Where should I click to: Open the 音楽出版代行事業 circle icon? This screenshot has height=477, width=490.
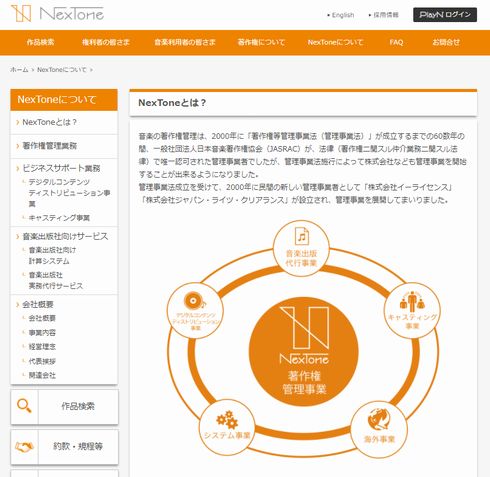pyautogui.click(x=301, y=248)
